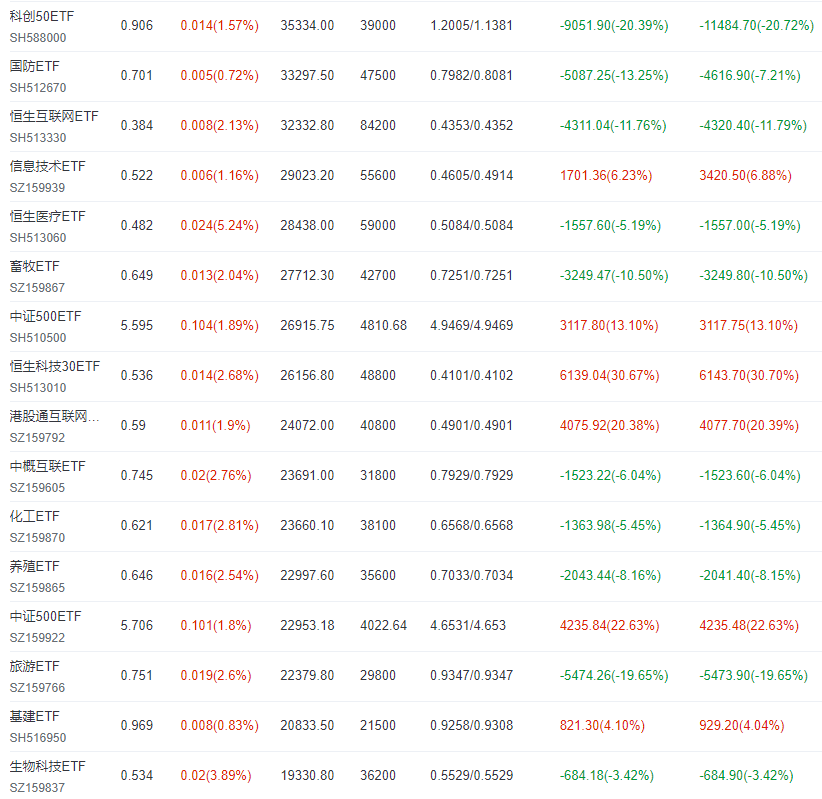Select the gain 4235.84(22.63%)
Image resolution: width=822 pixels, height=799 pixels.
pyautogui.click(x=609, y=625)
